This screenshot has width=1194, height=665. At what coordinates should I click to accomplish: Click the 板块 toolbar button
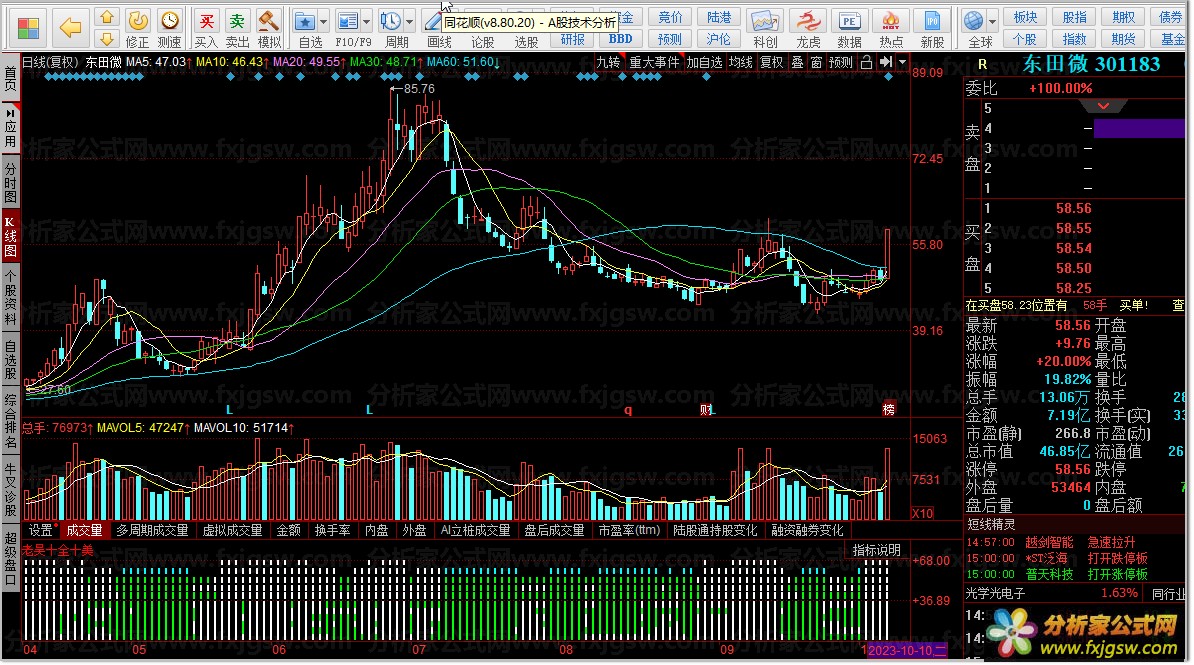click(x=1025, y=17)
